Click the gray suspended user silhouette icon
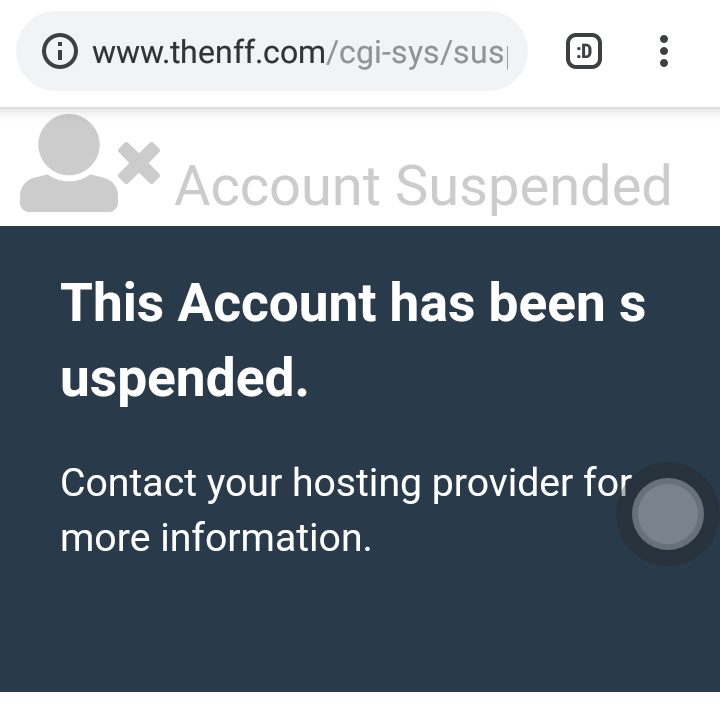The width and height of the screenshot is (720, 720). (69, 163)
